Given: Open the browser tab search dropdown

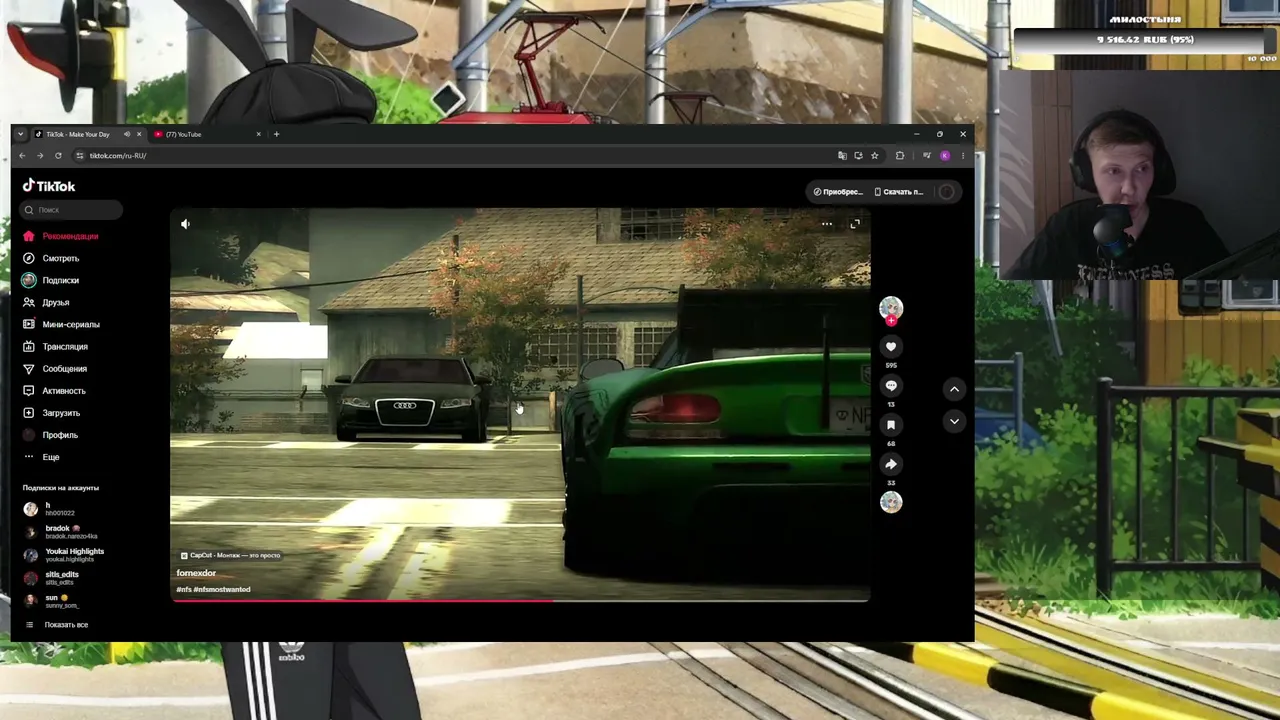Looking at the screenshot, I should tap(20, 134).
